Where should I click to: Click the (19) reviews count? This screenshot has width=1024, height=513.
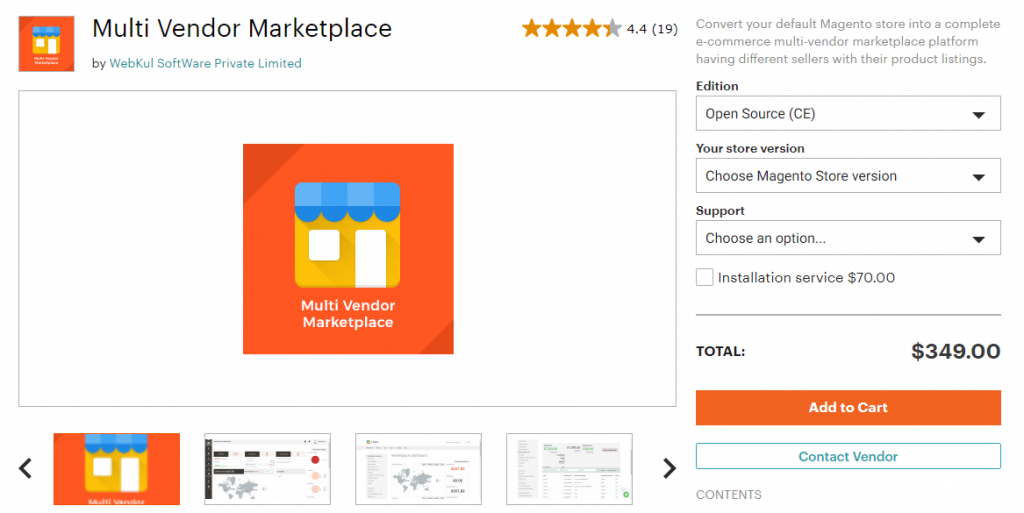click(x=665, y=29)
